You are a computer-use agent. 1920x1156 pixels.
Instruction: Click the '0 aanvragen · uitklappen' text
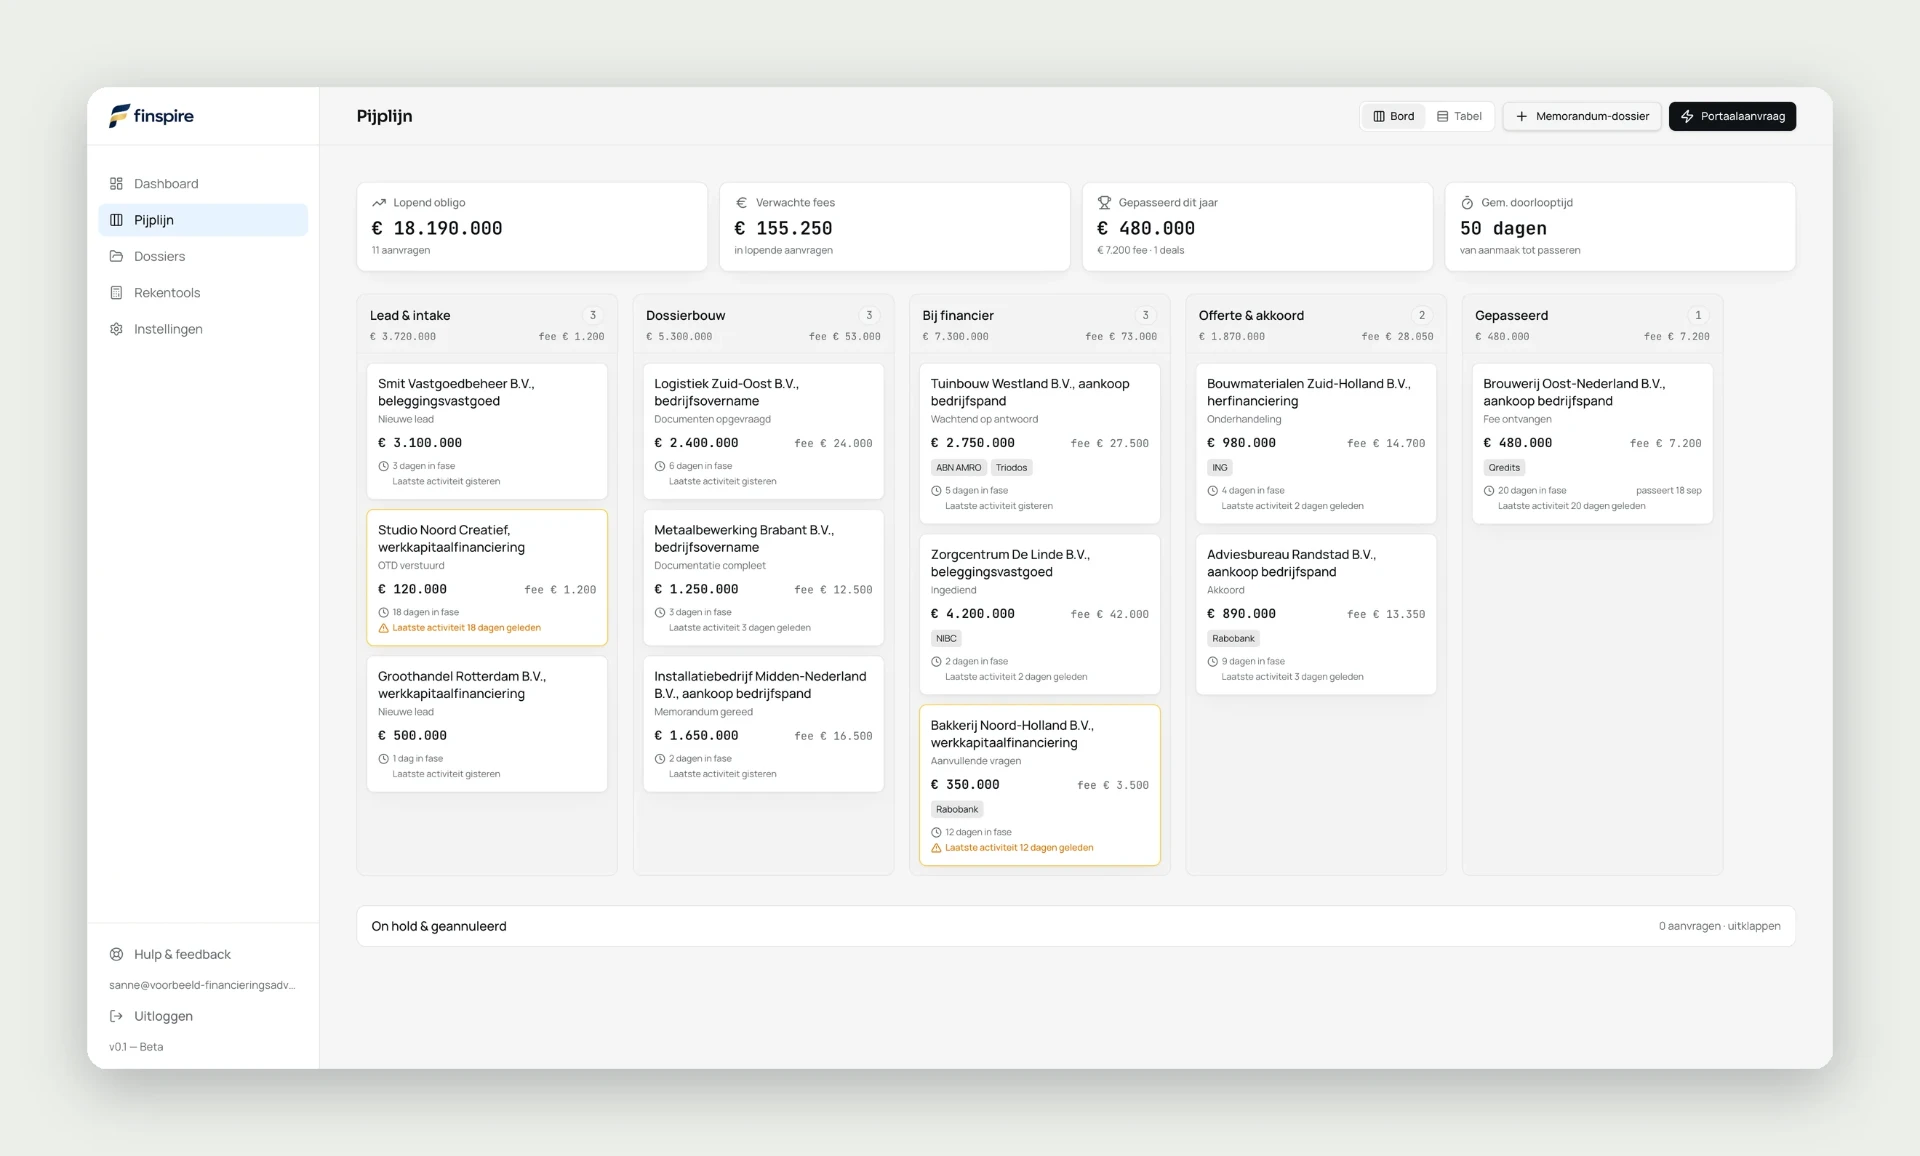1719,926
